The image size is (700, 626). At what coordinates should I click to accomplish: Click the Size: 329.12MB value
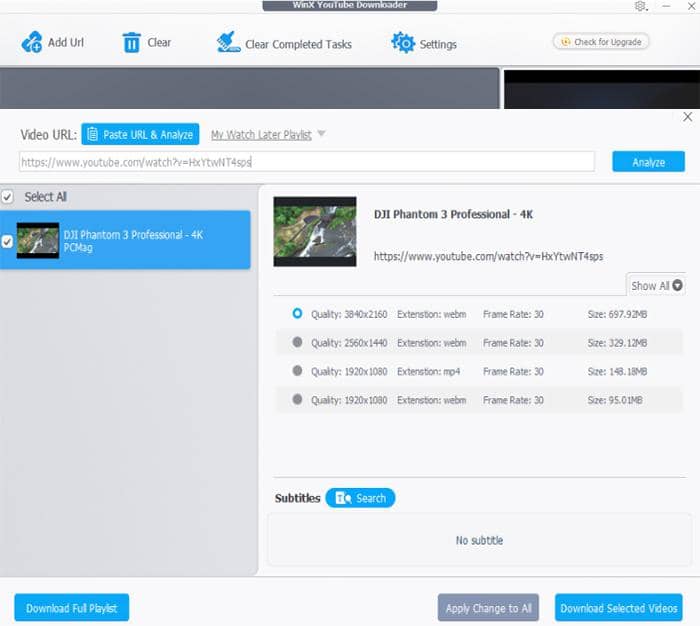point(617,343)
